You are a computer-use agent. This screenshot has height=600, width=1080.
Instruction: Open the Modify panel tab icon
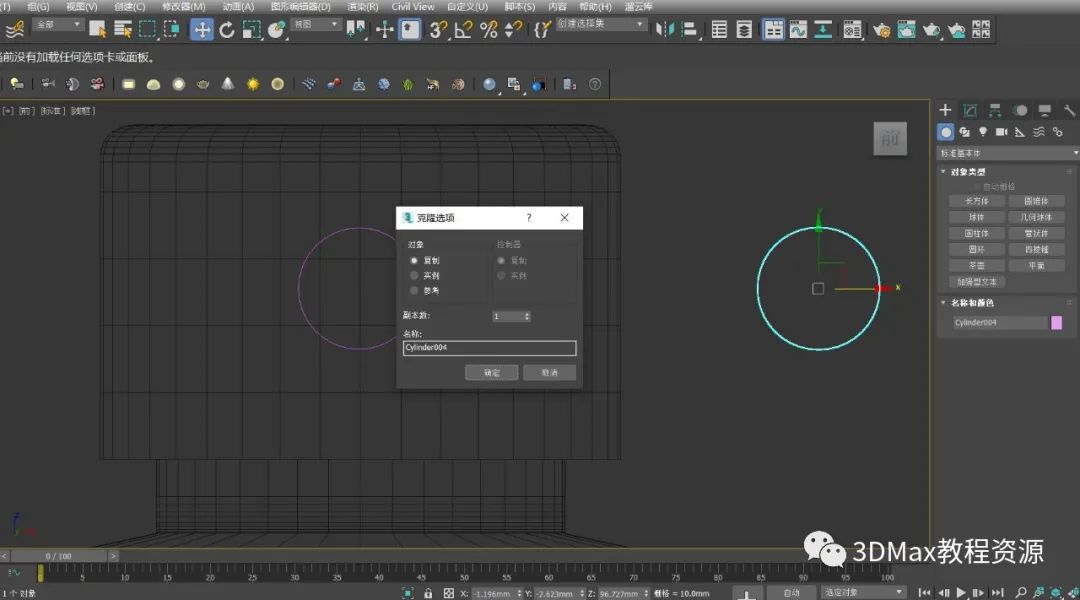(x=970, y=110)
